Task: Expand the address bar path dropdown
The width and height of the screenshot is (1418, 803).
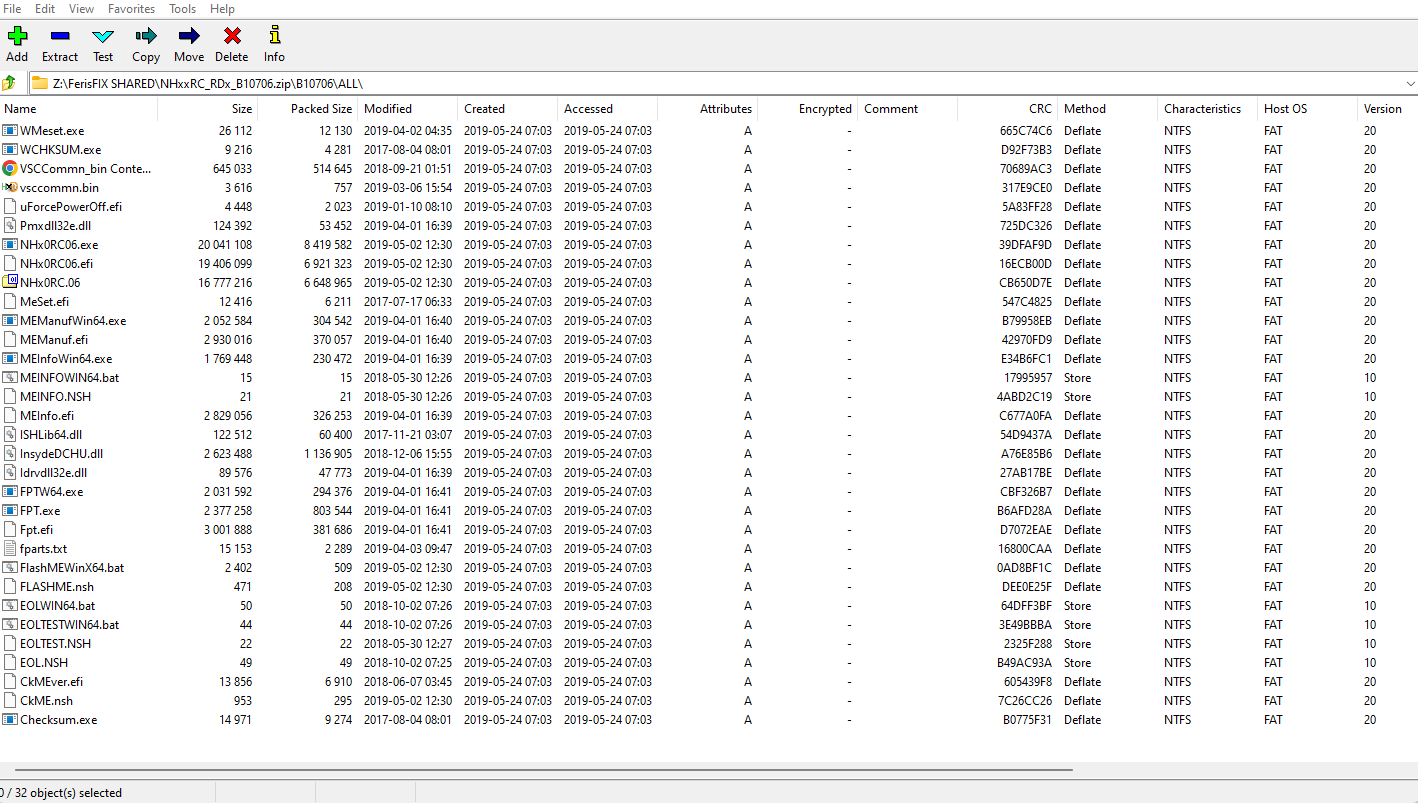Action: tap(1410, 84)
